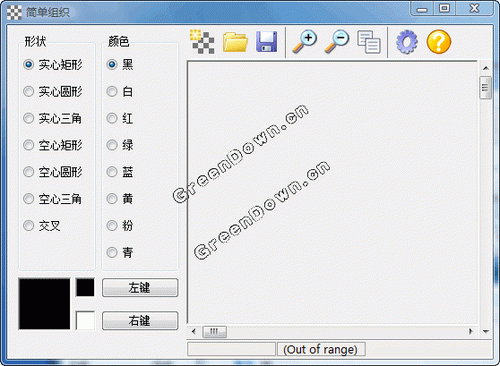Click the new pattern checkerboard icon

[x=202, y=42]
